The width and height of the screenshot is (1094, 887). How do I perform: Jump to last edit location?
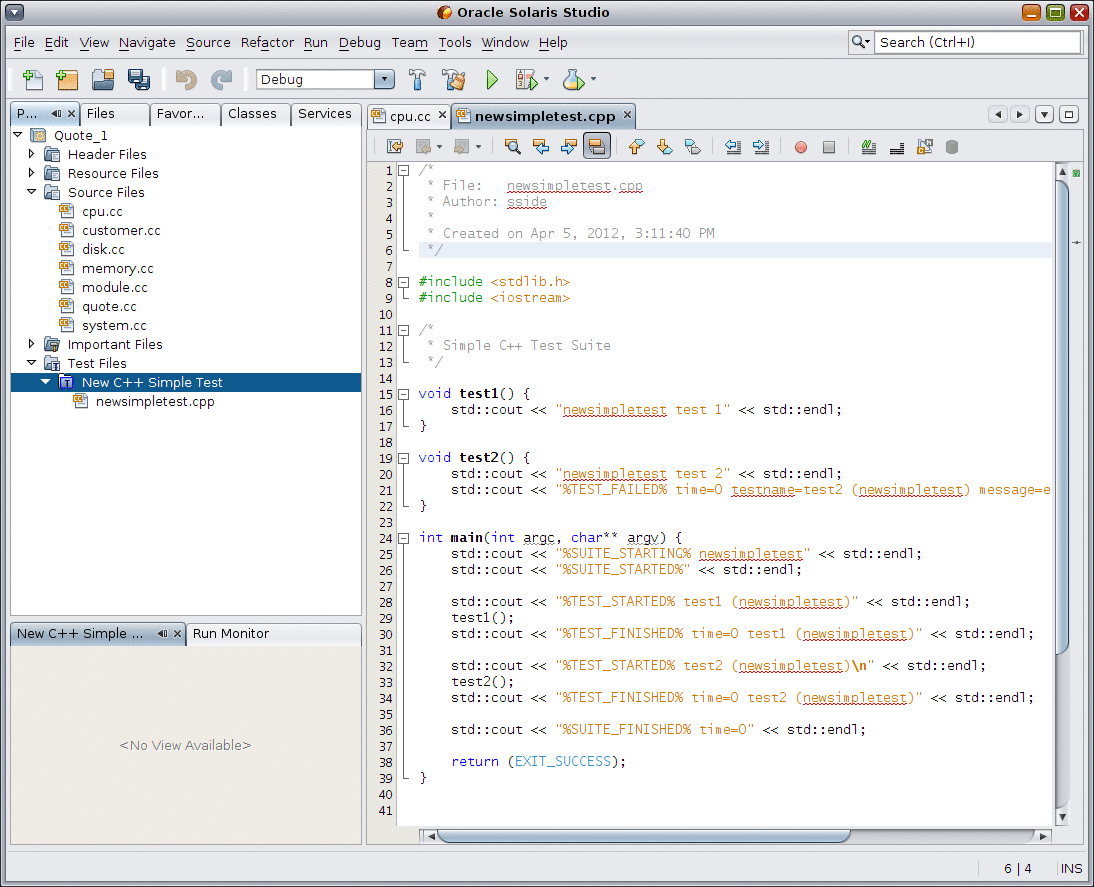394,146
